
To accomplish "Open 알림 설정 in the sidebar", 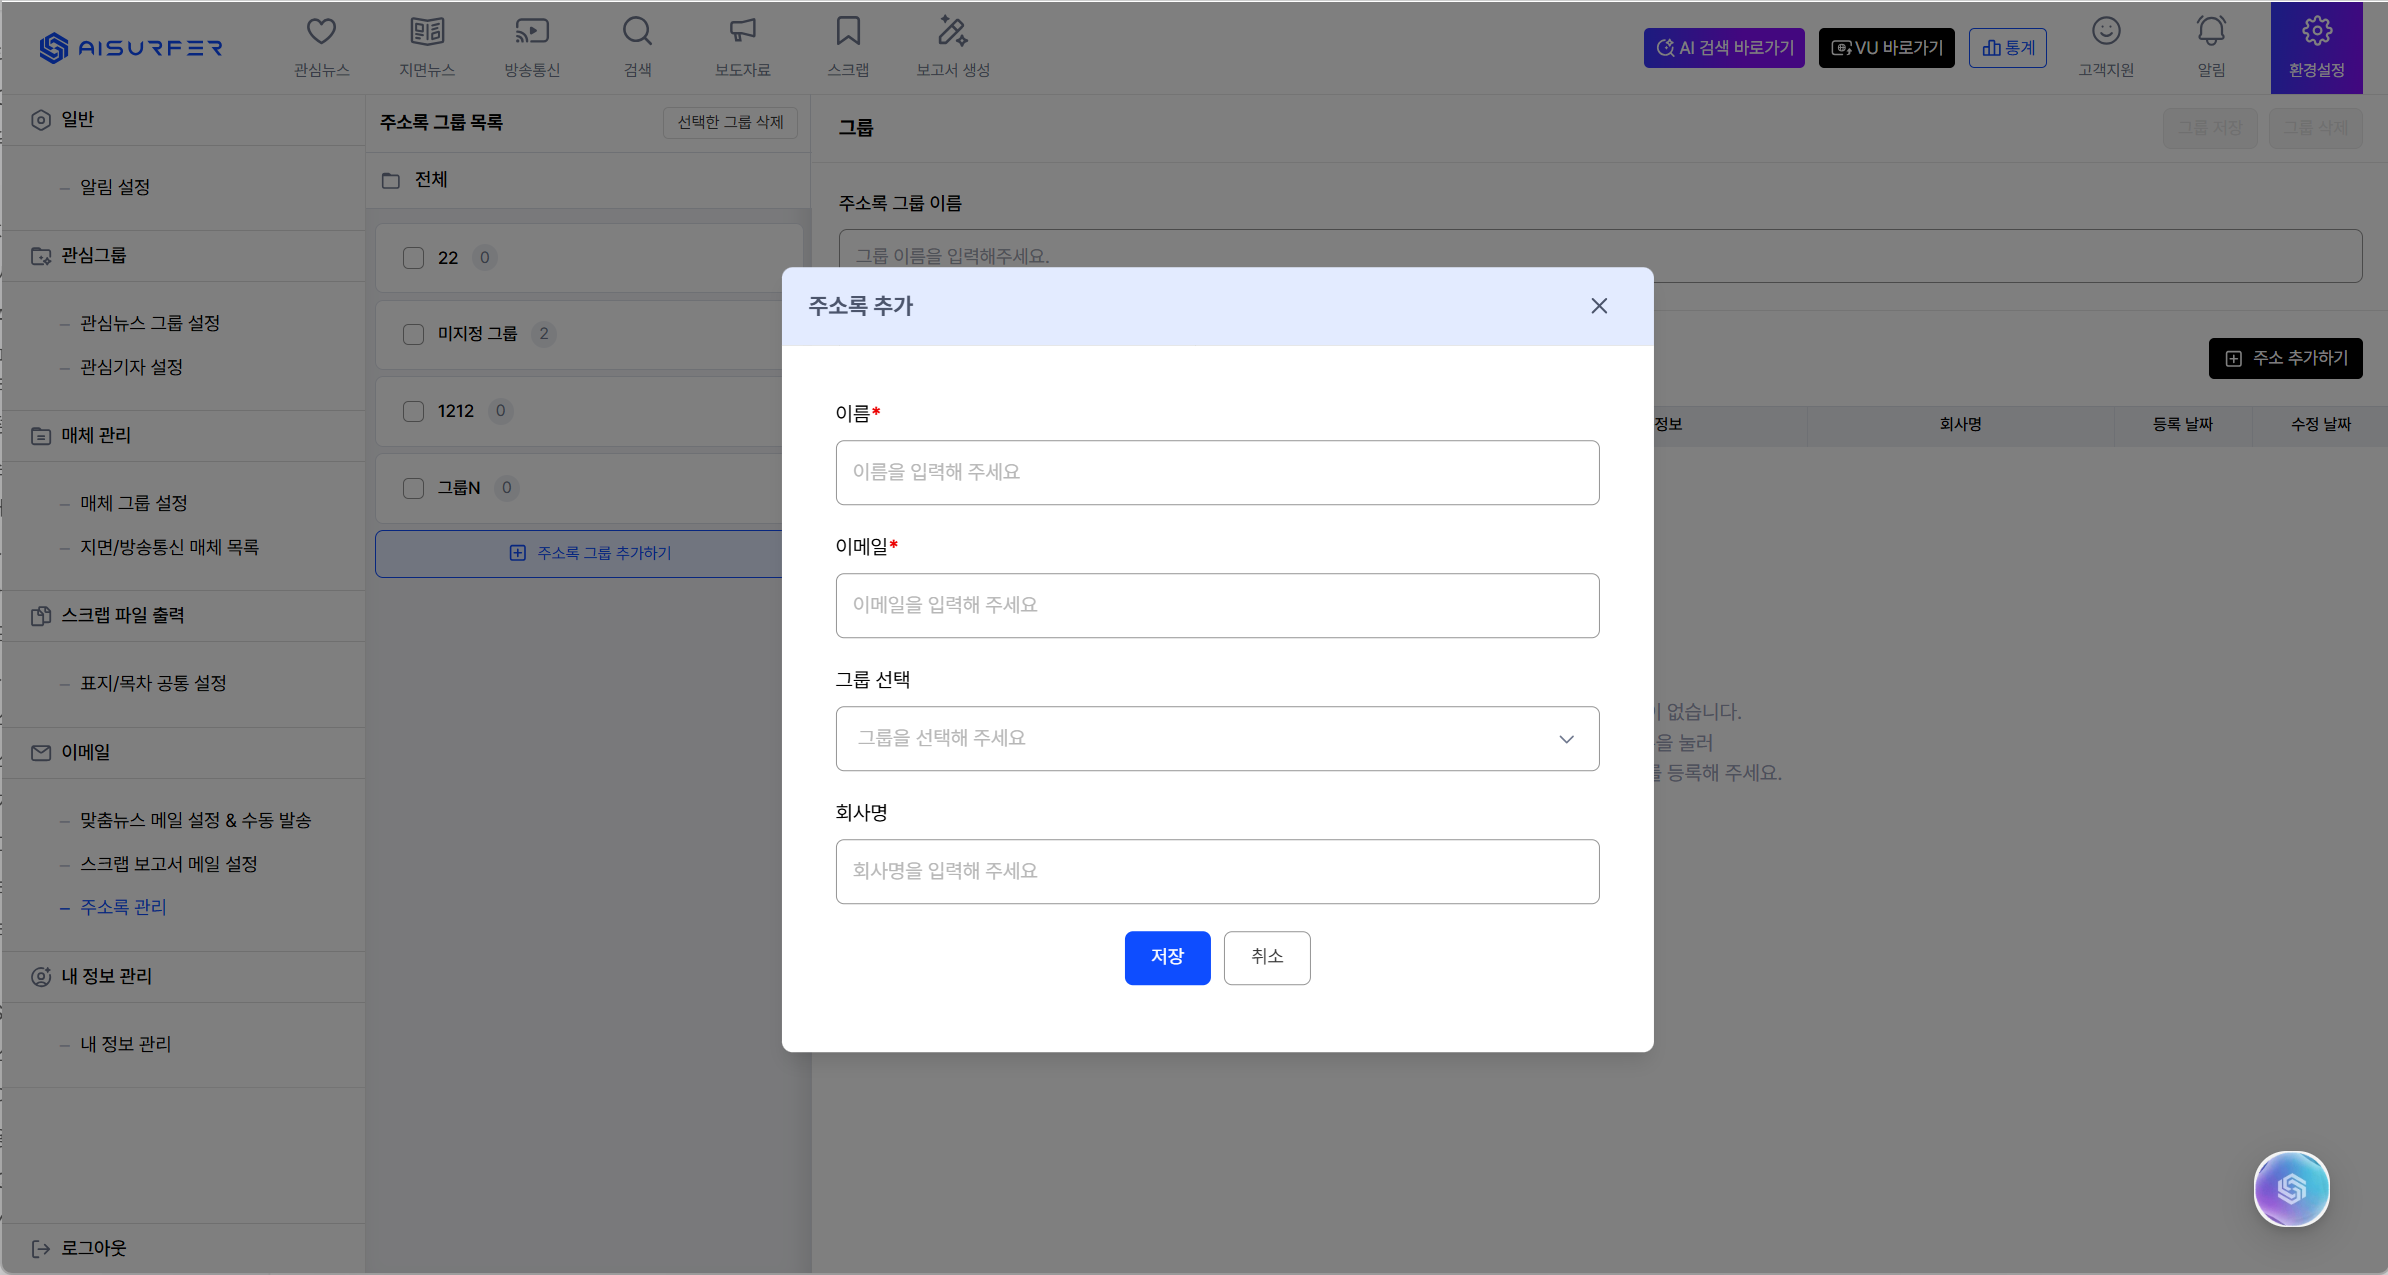I will coord(115,187).
